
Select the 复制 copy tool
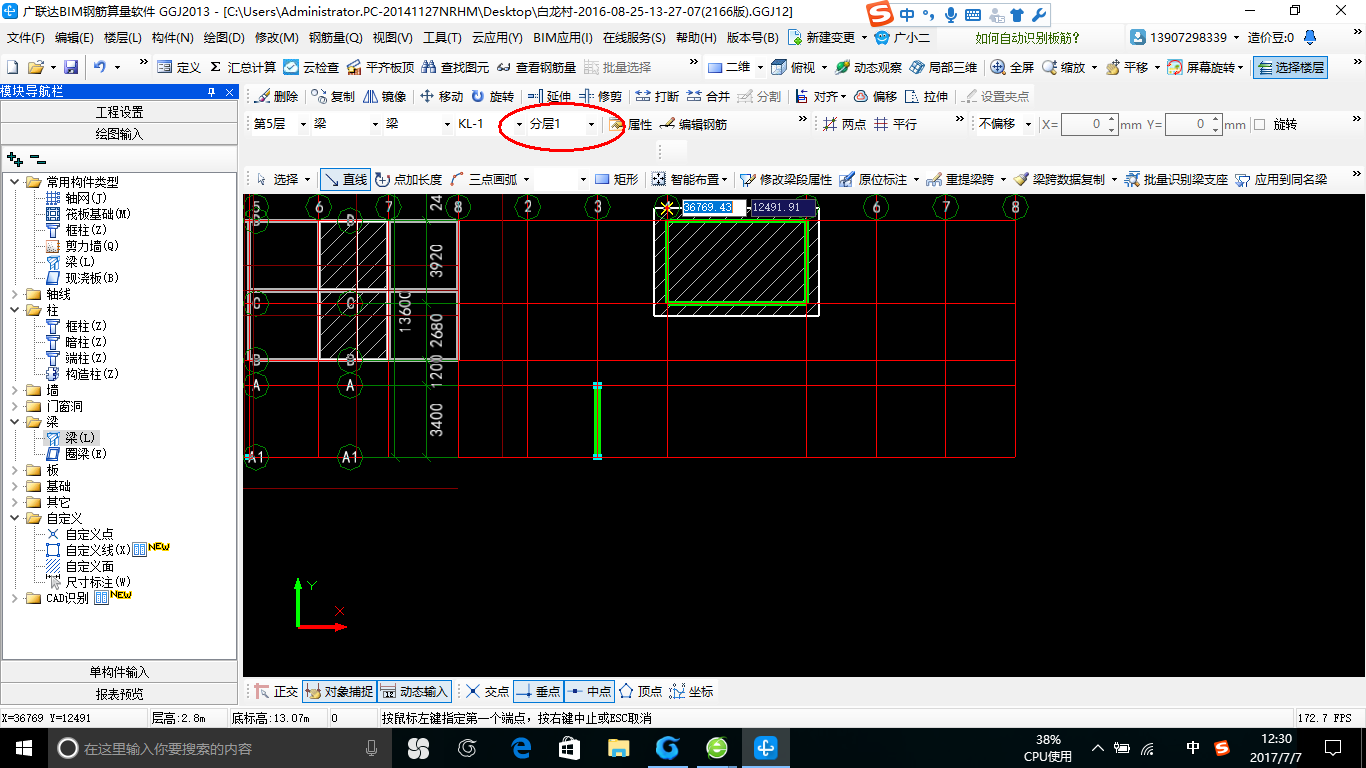point(333,97)
